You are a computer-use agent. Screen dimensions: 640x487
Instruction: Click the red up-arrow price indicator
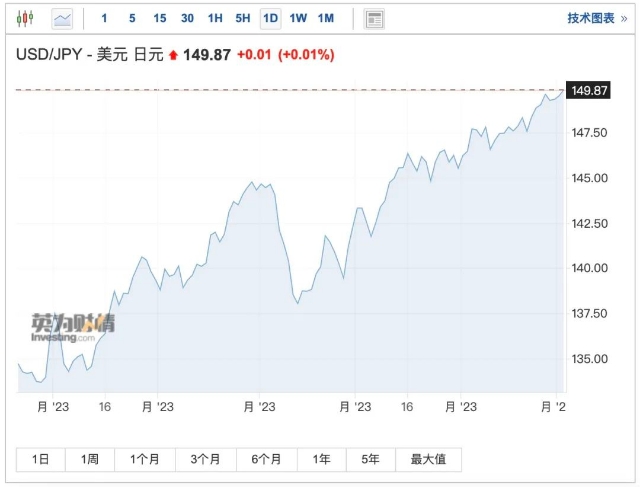pyautogui.click(x=173, y=55)
